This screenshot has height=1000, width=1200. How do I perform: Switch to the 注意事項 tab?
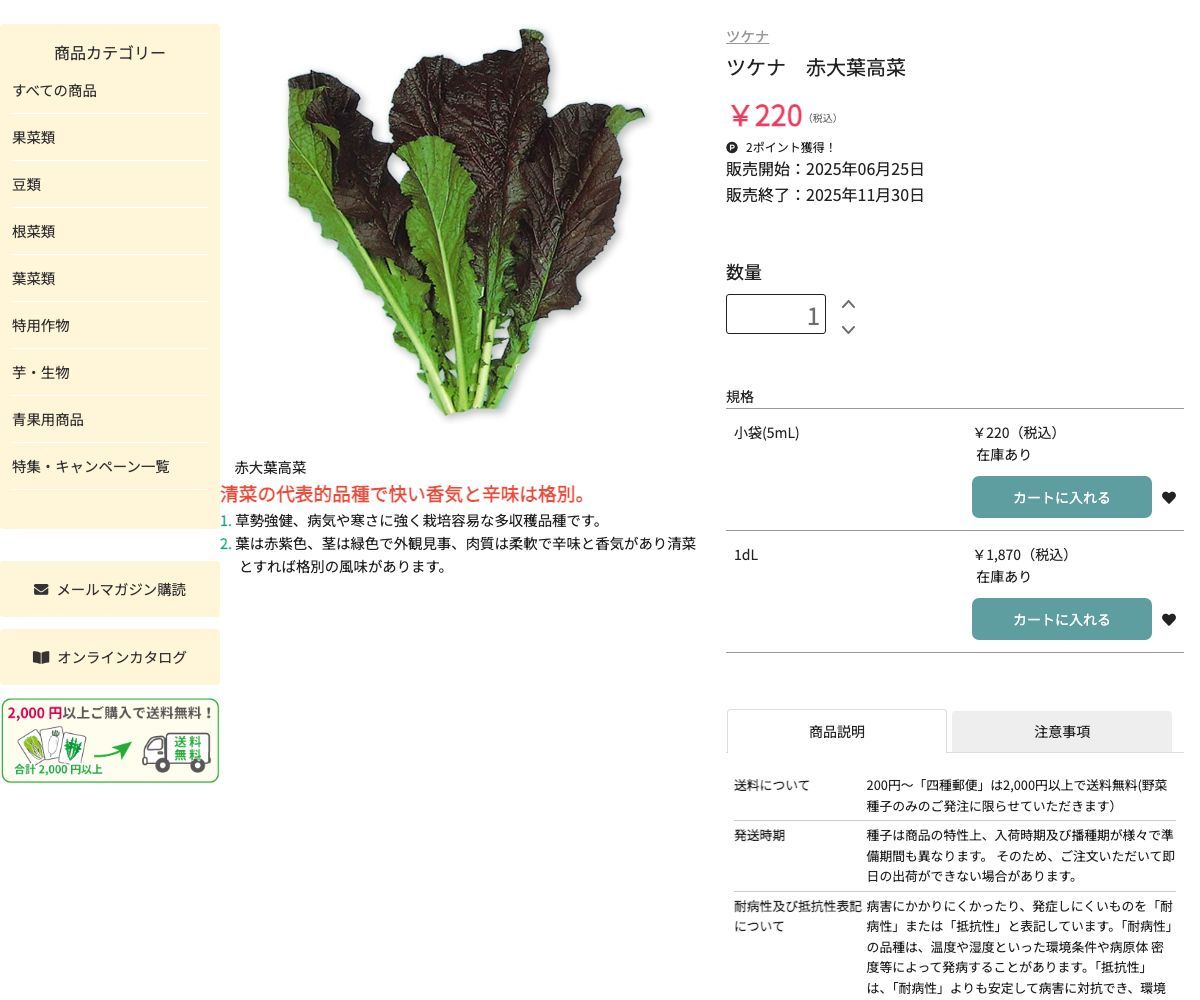pos(1062,731)
